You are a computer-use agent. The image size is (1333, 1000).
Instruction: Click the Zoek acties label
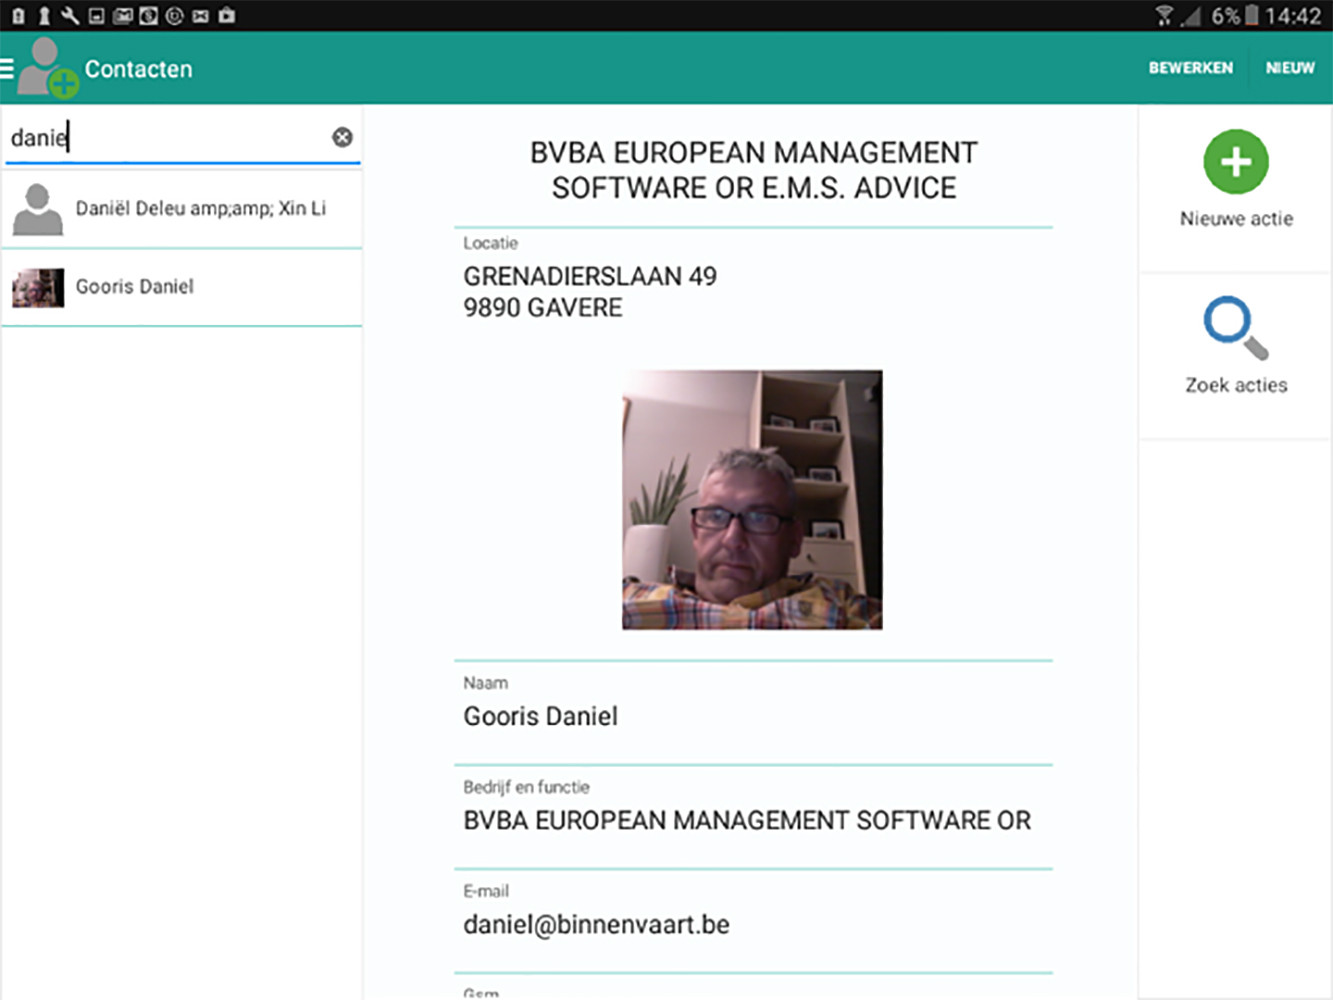point(1236,385)
